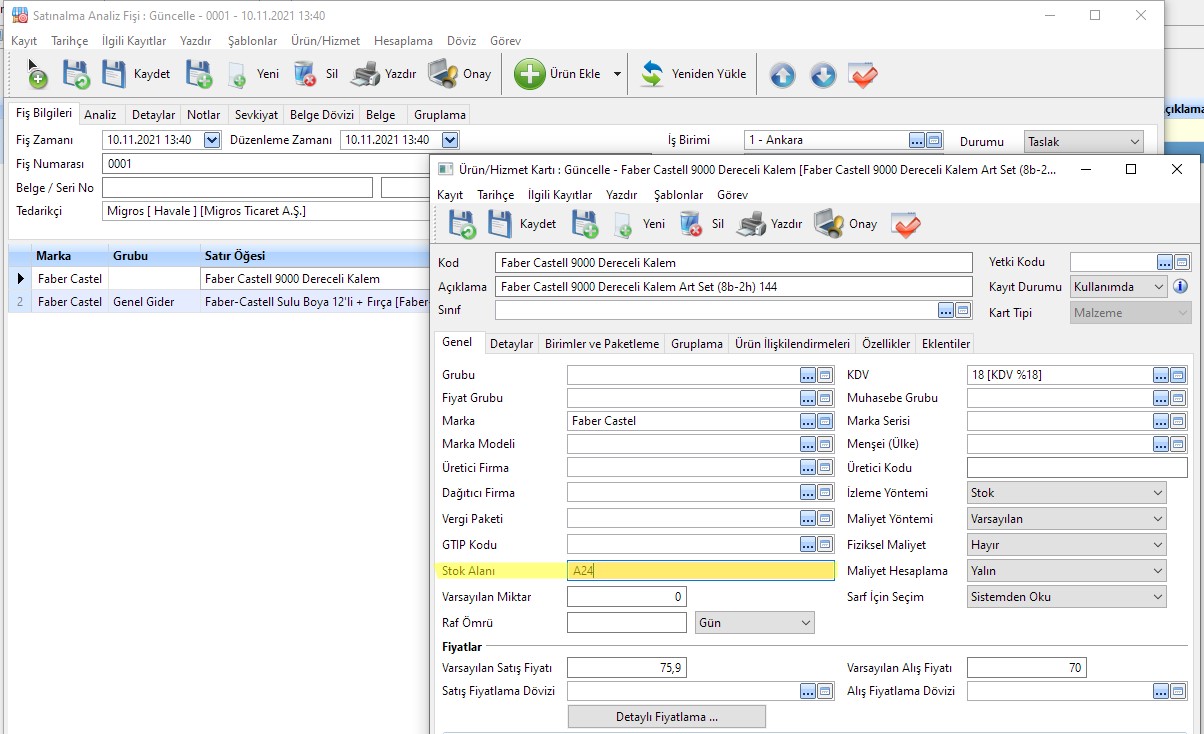1204x734 pixels.
Task: Click the Yazdır printer icon in main toolbar
Action: (366, 75)
